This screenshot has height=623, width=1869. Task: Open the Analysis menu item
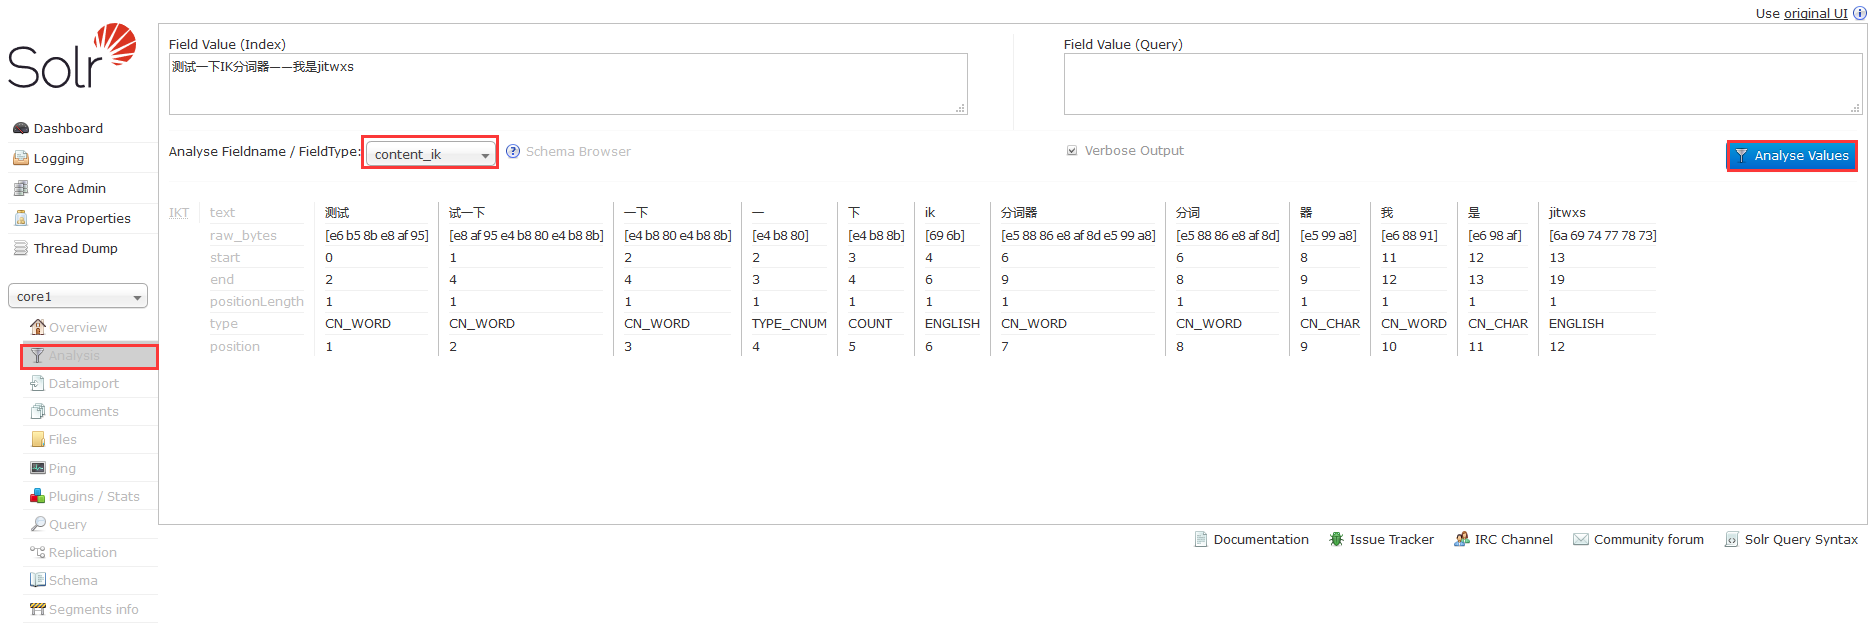[74, 356]
